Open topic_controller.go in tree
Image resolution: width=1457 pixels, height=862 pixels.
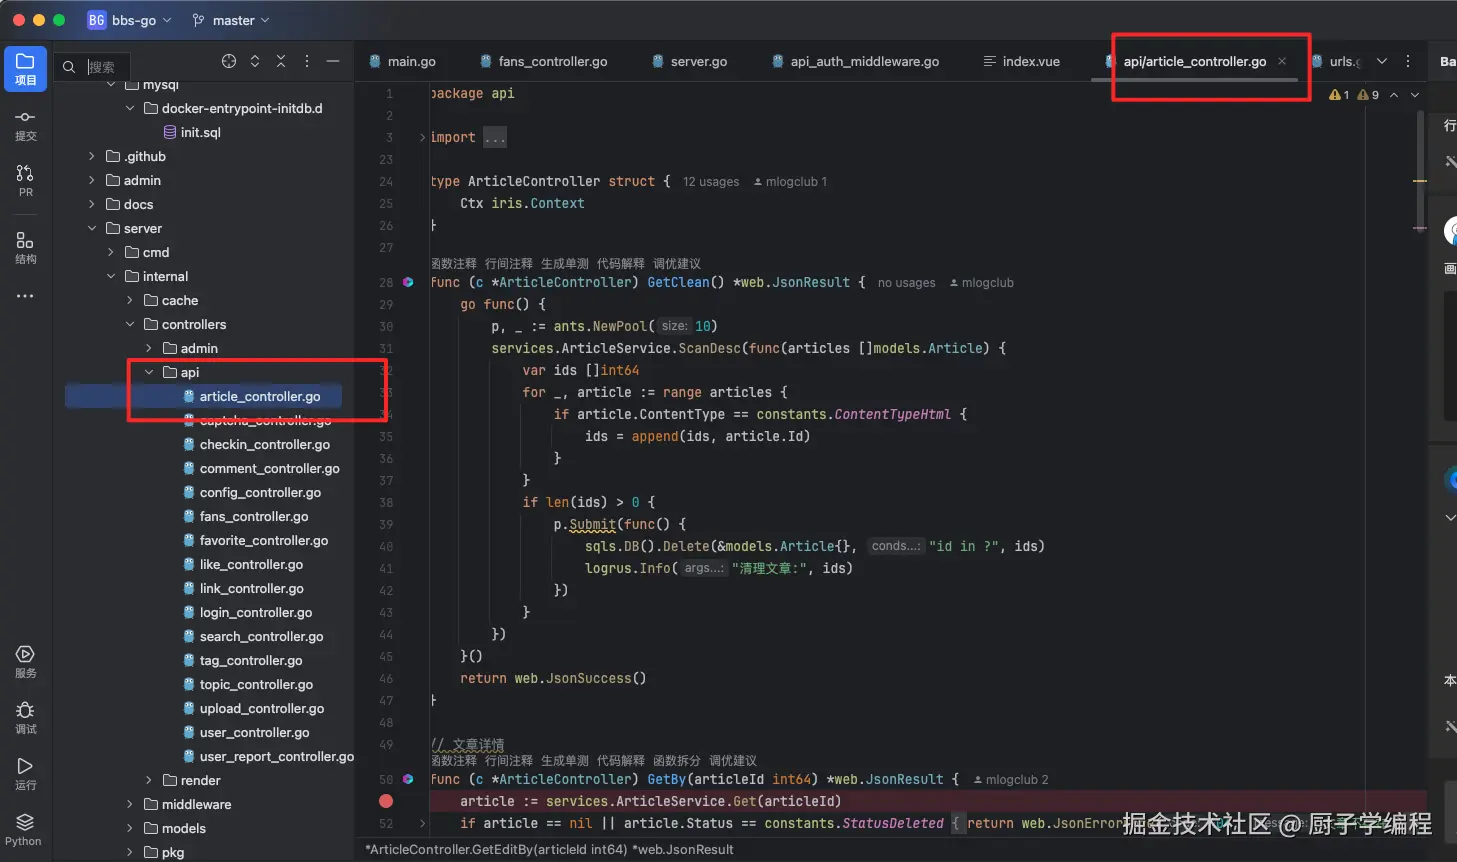[248, 684]
